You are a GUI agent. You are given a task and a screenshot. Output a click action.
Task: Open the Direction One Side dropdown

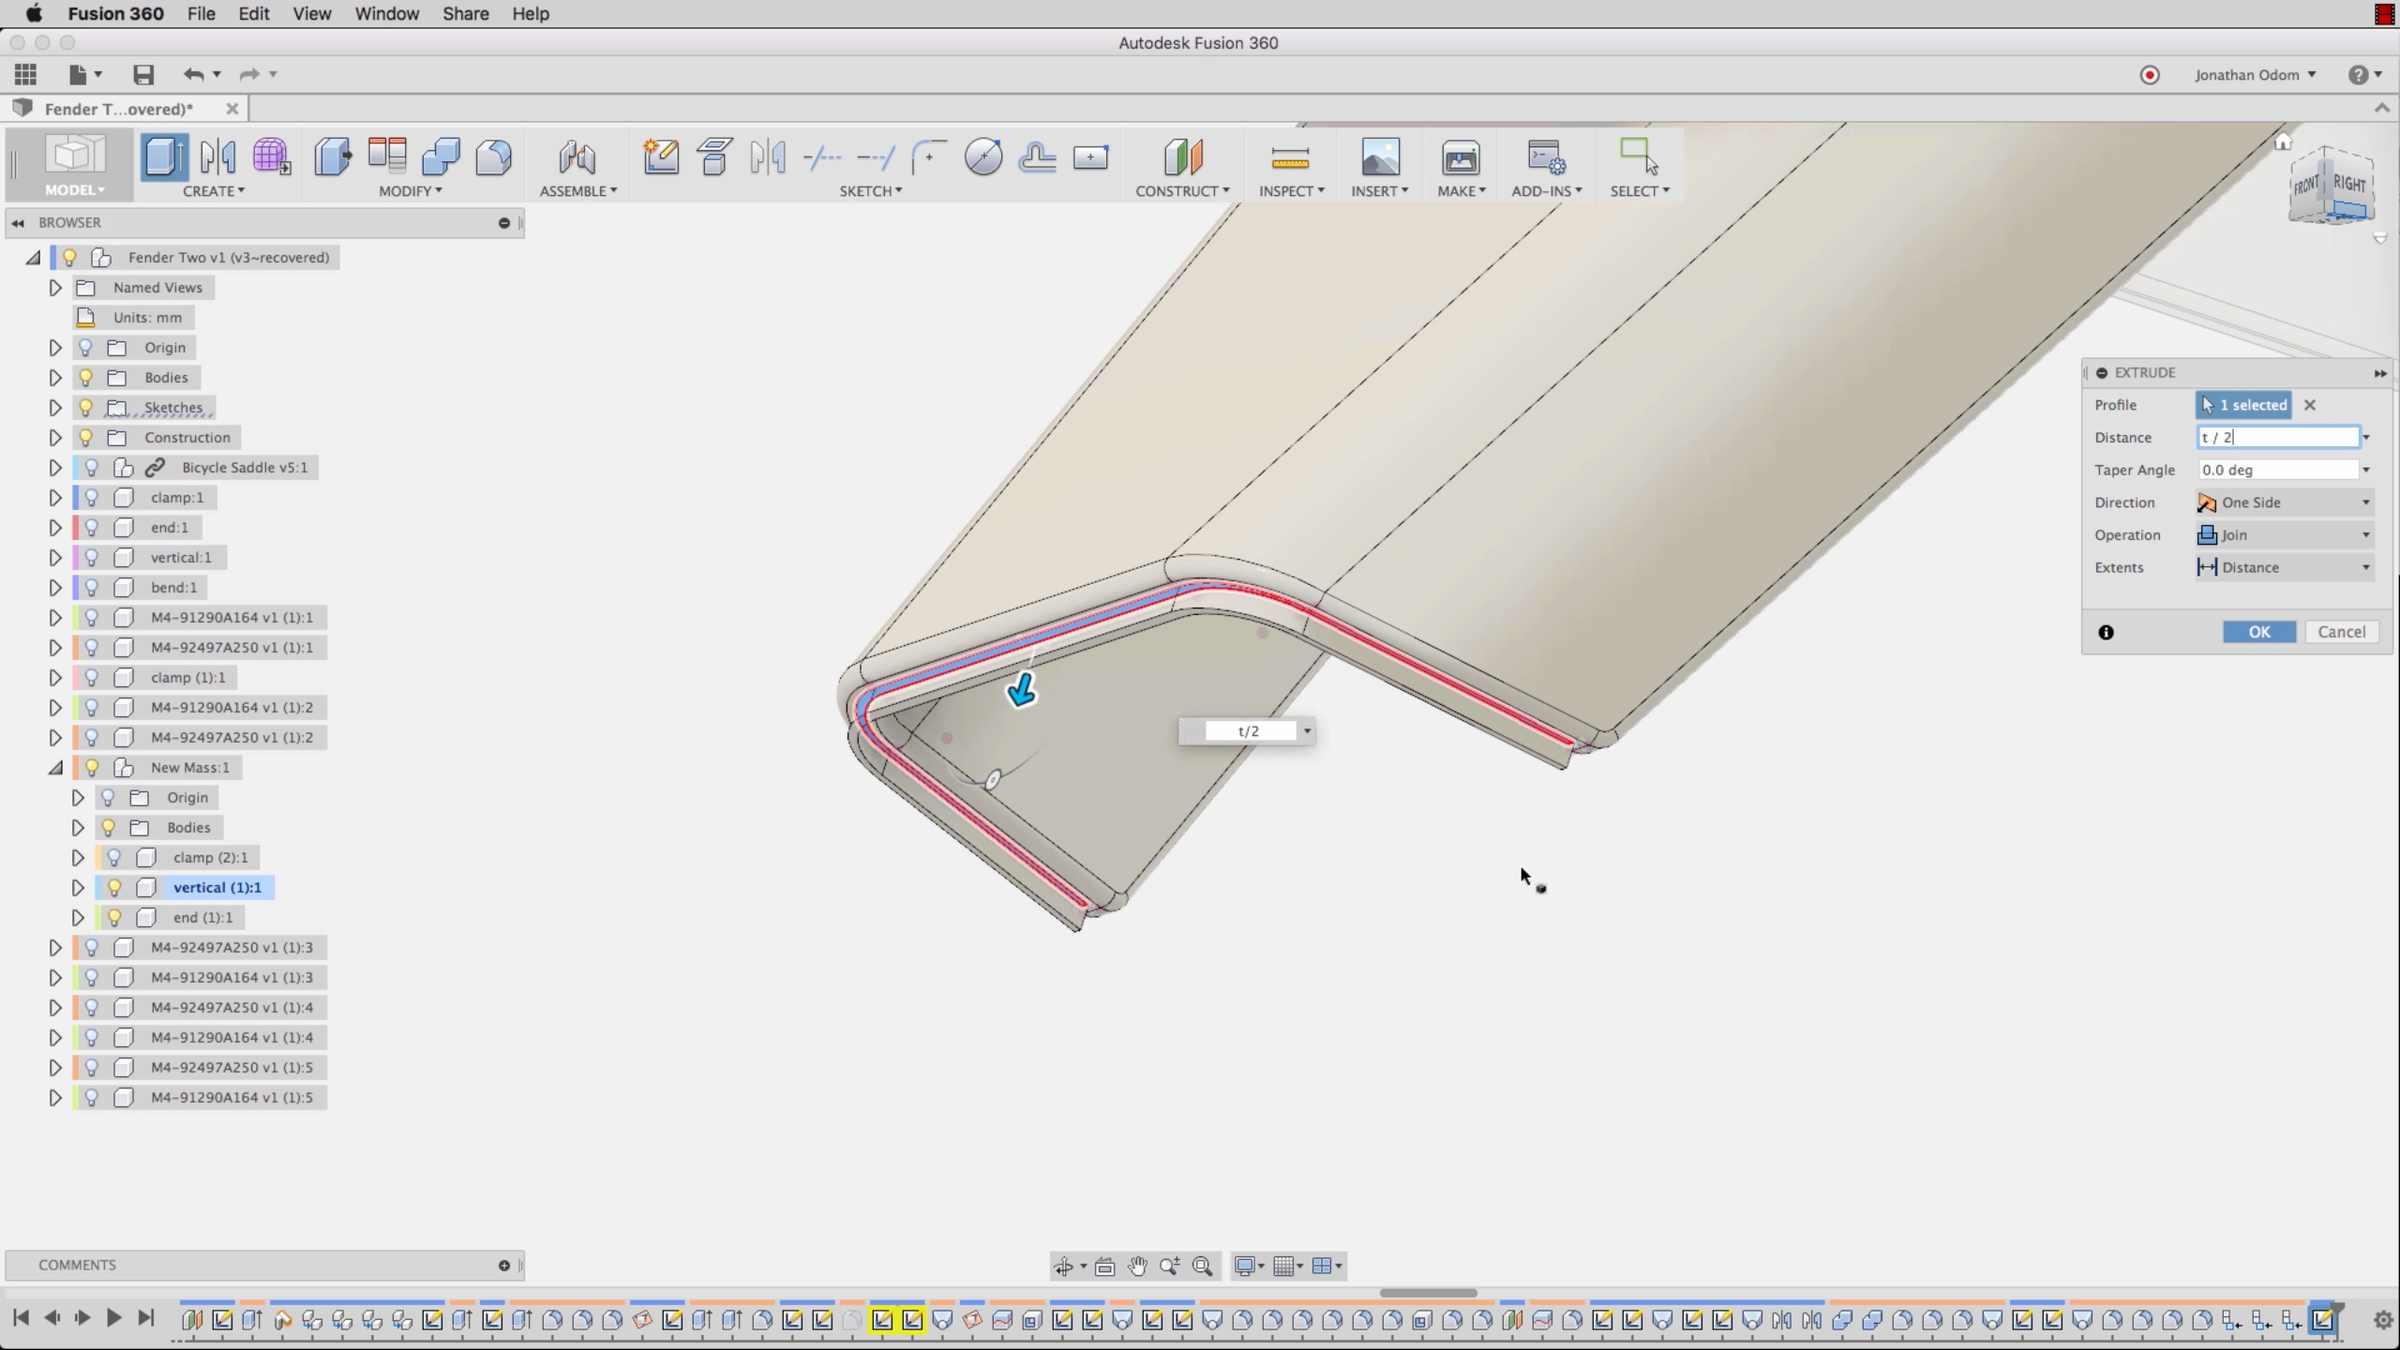pyautogui.click(x=2284, y=502)
